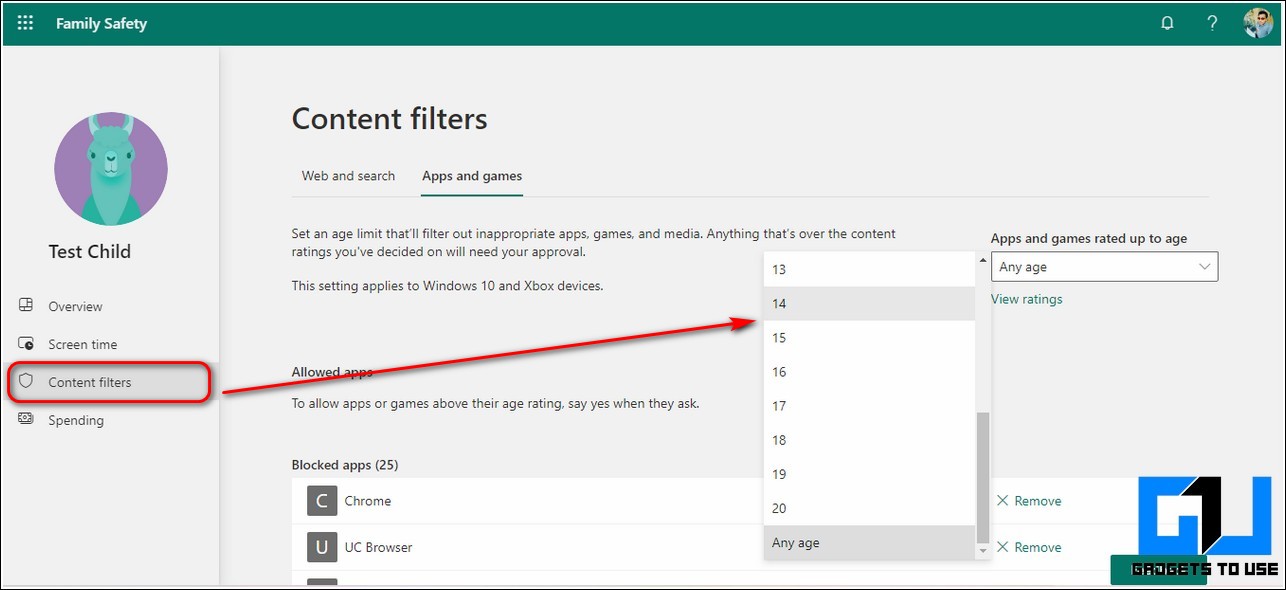Screen dimensions: 1286x590
Task: Click the Overview sidebar icon
Action: [x=27, y=306]
